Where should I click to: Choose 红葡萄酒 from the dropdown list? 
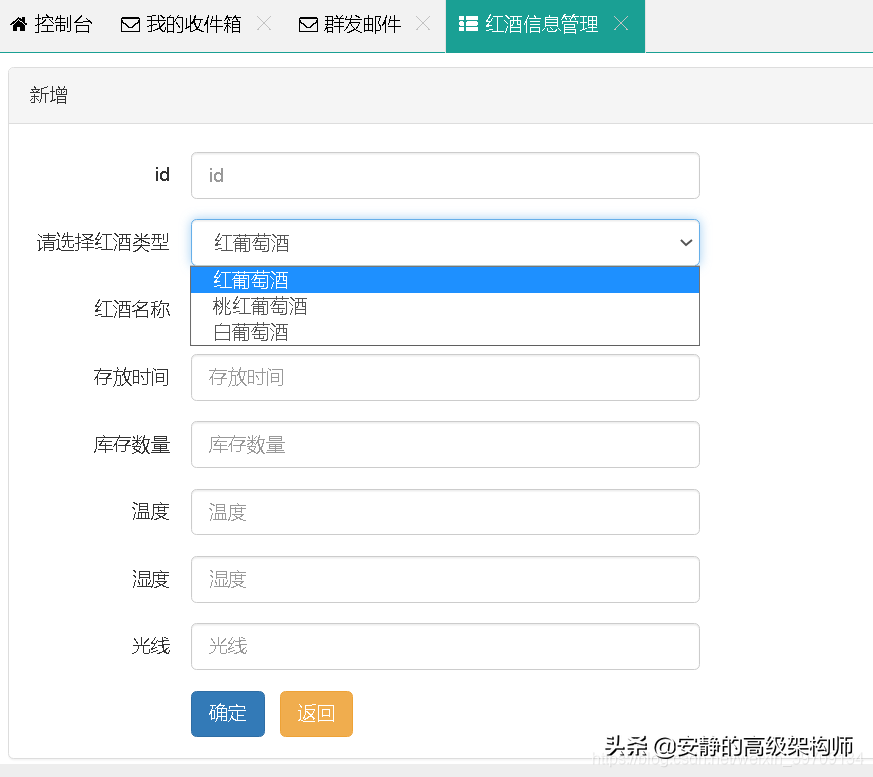tap(445, 281)
